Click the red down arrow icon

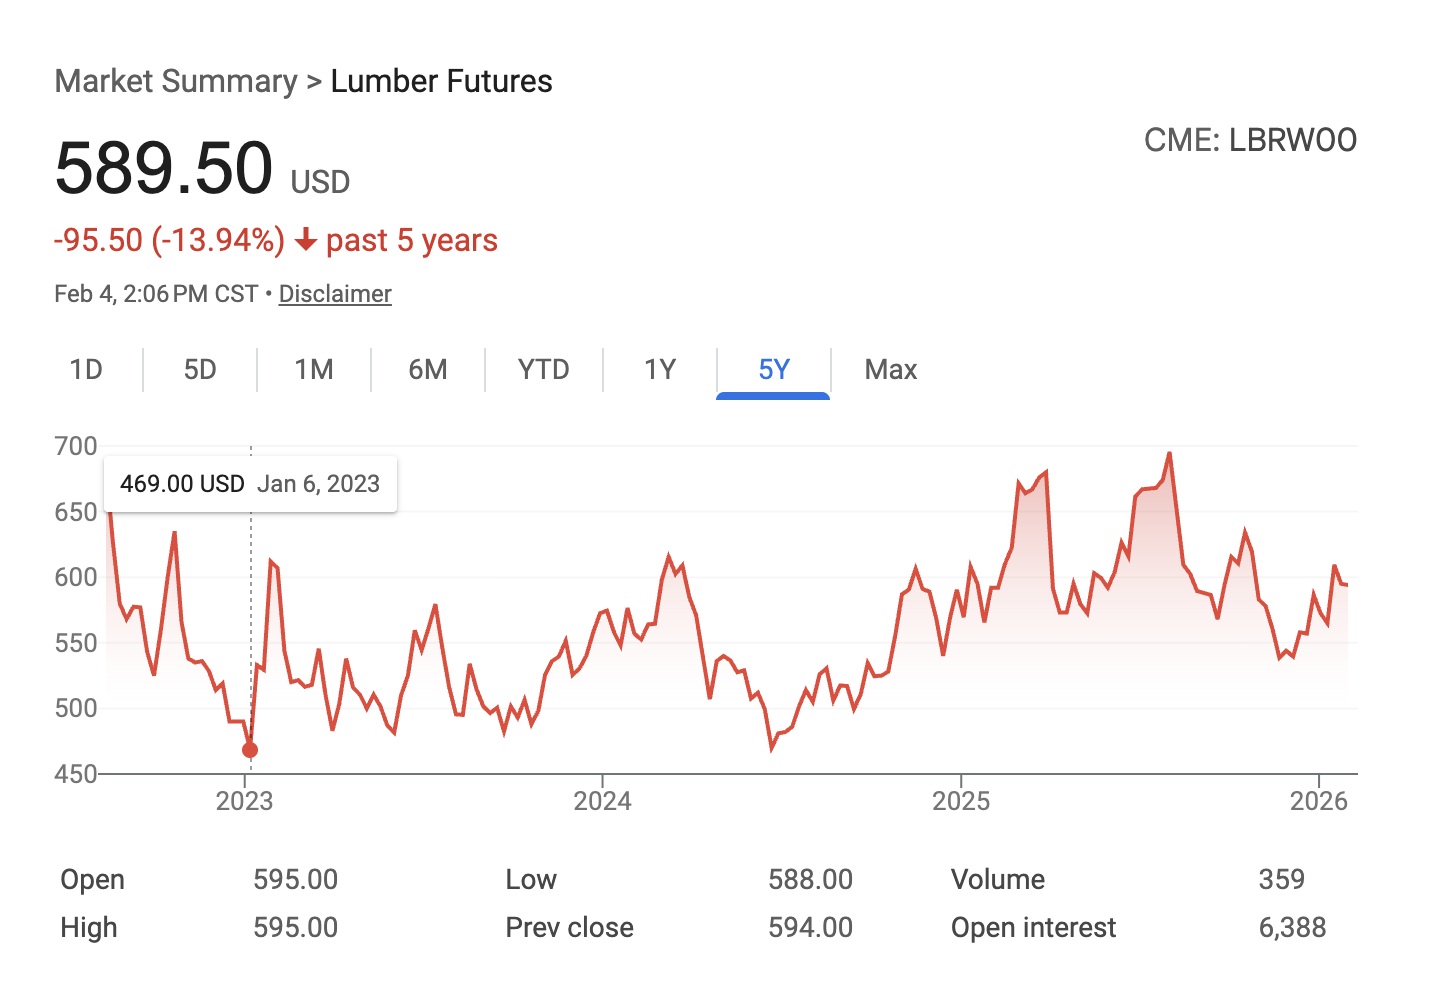click(x=306, y=241)
